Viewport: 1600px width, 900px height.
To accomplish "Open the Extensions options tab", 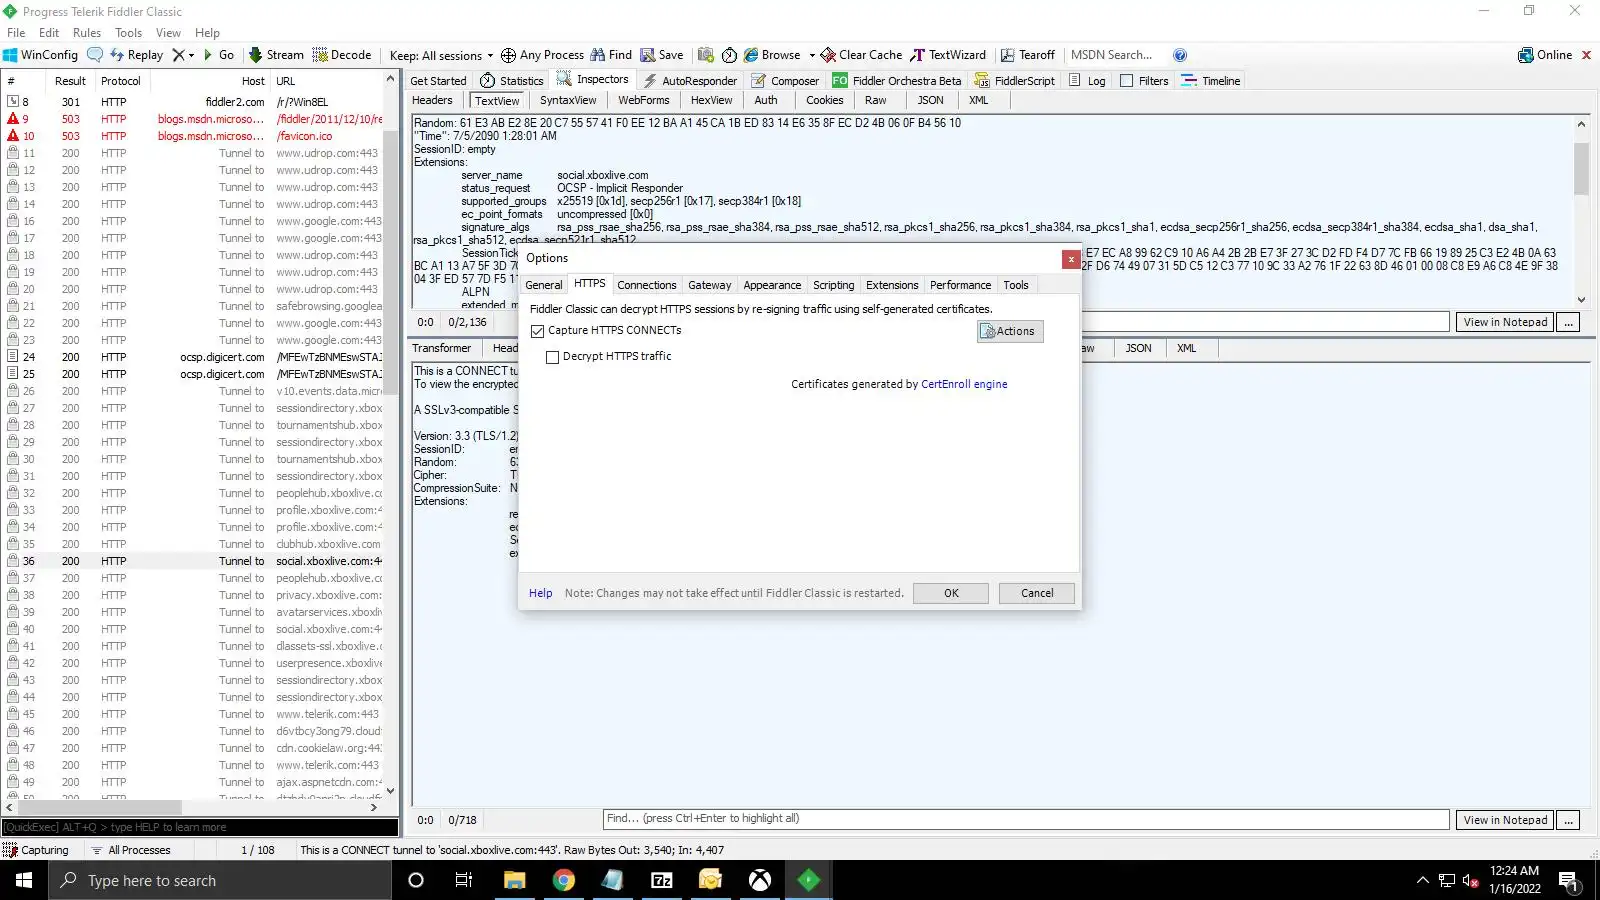I will click(892, 285).
